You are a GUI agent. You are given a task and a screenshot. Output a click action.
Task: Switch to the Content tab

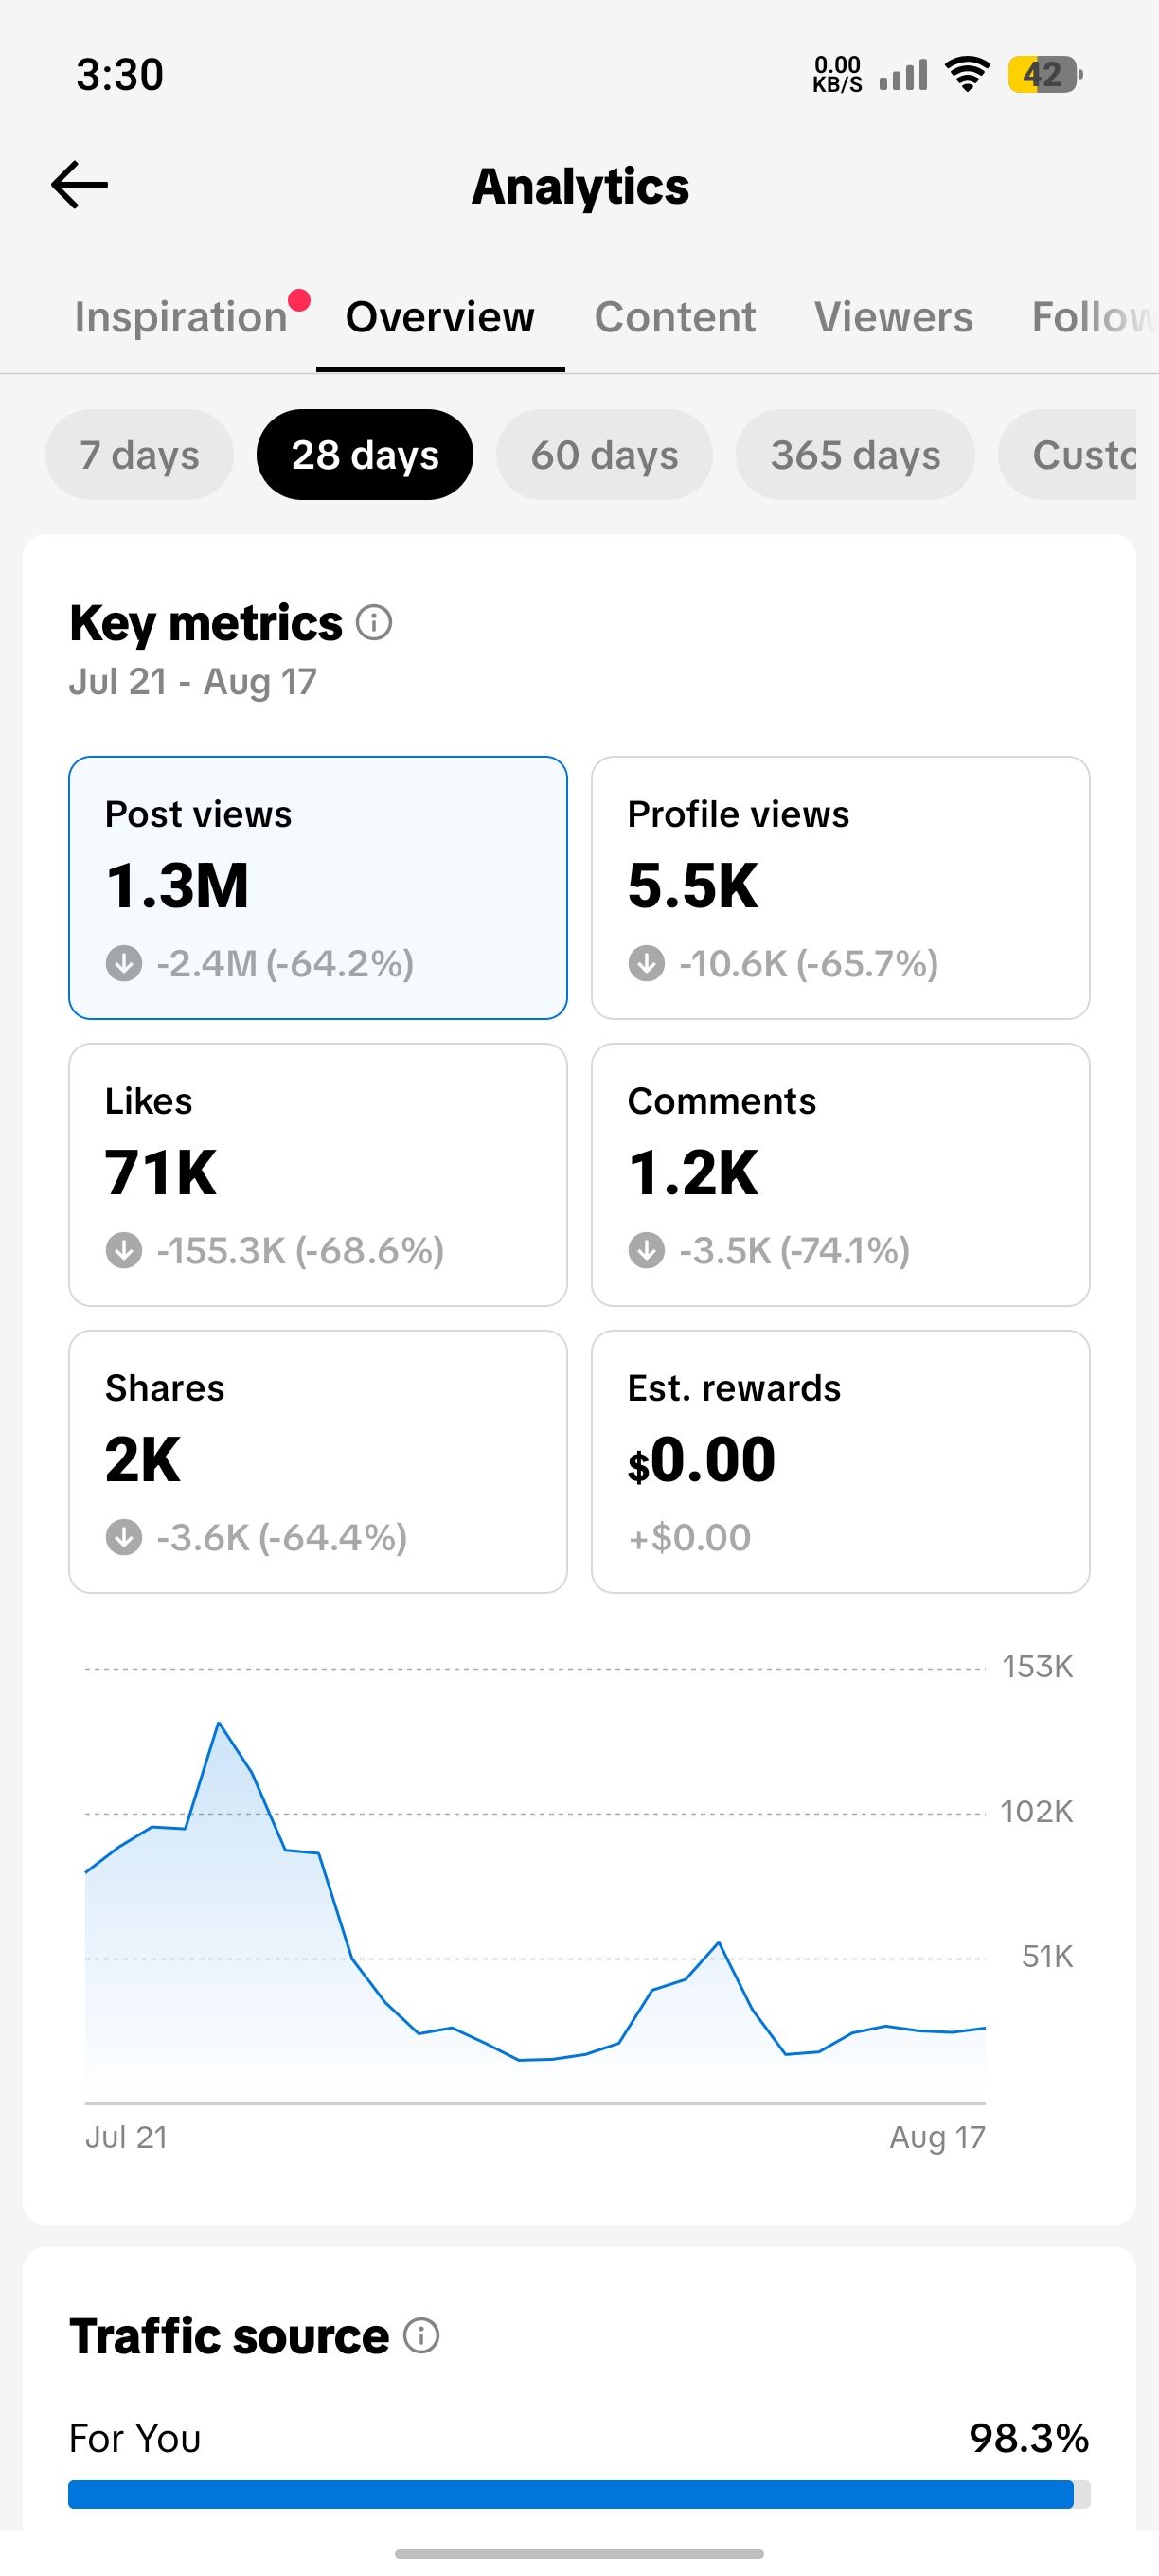(x=675, y=317)
